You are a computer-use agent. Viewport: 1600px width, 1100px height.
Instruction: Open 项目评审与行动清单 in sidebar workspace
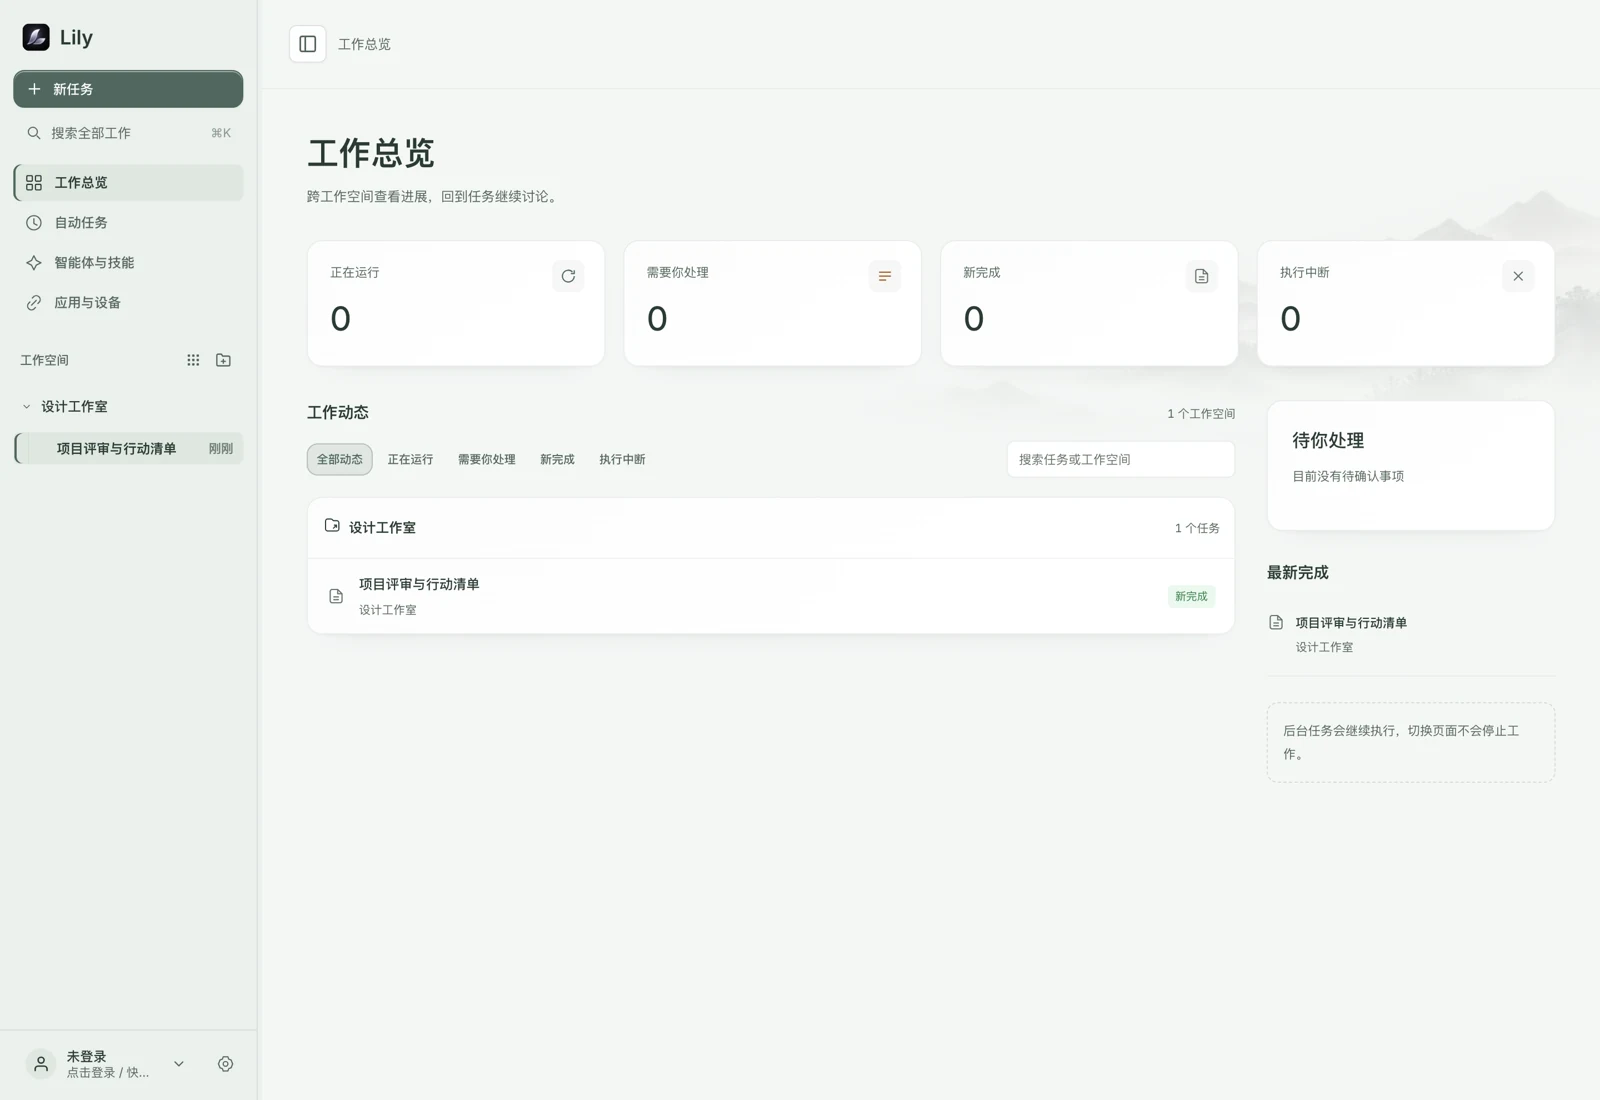(x=128, y=448)
